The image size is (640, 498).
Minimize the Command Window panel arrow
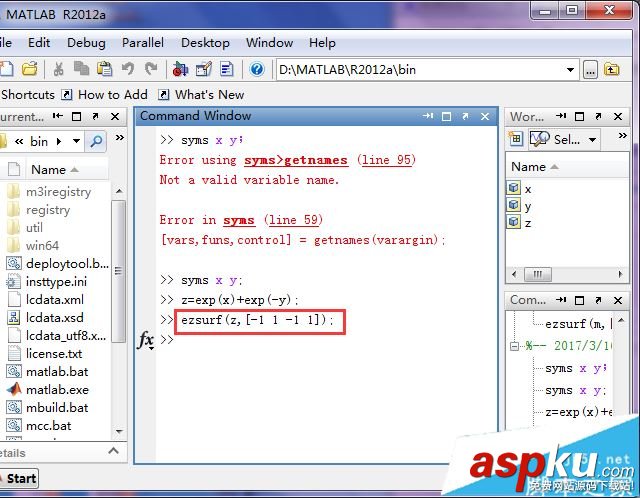click(428, 116)
